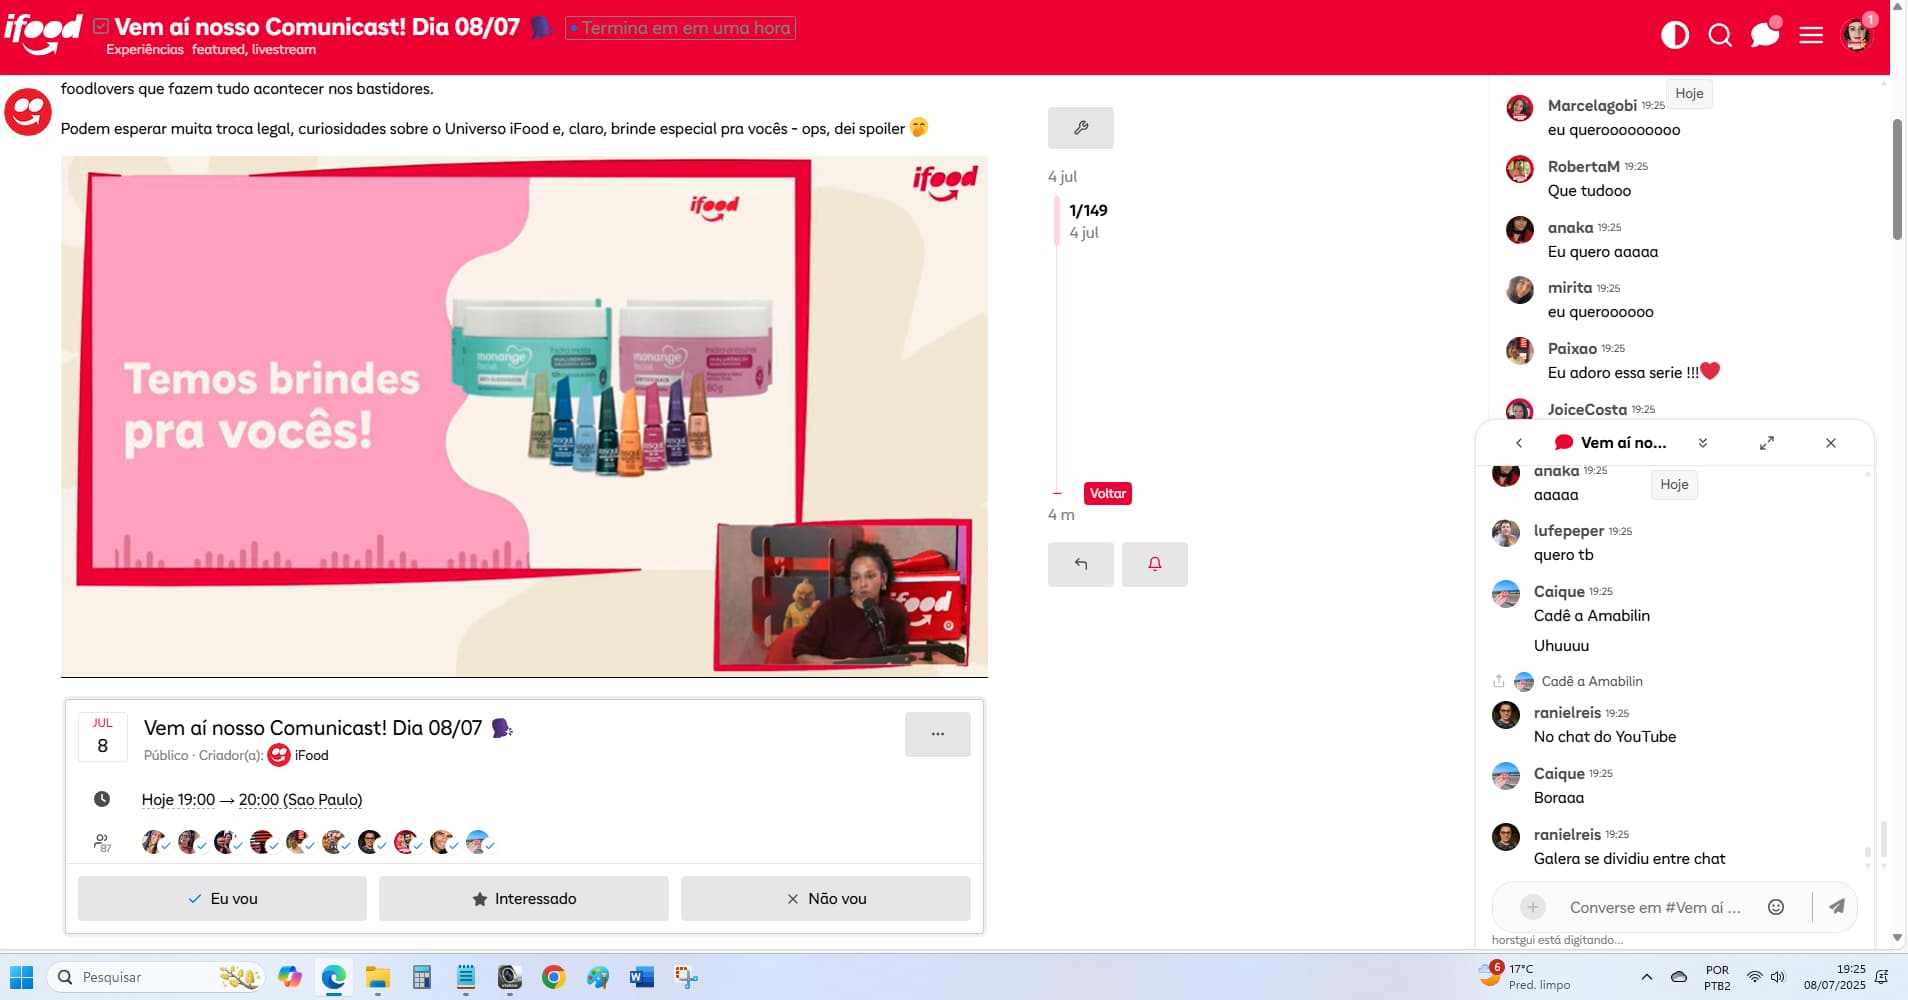Open Paixao's username in side chat

pos(1572,348)
